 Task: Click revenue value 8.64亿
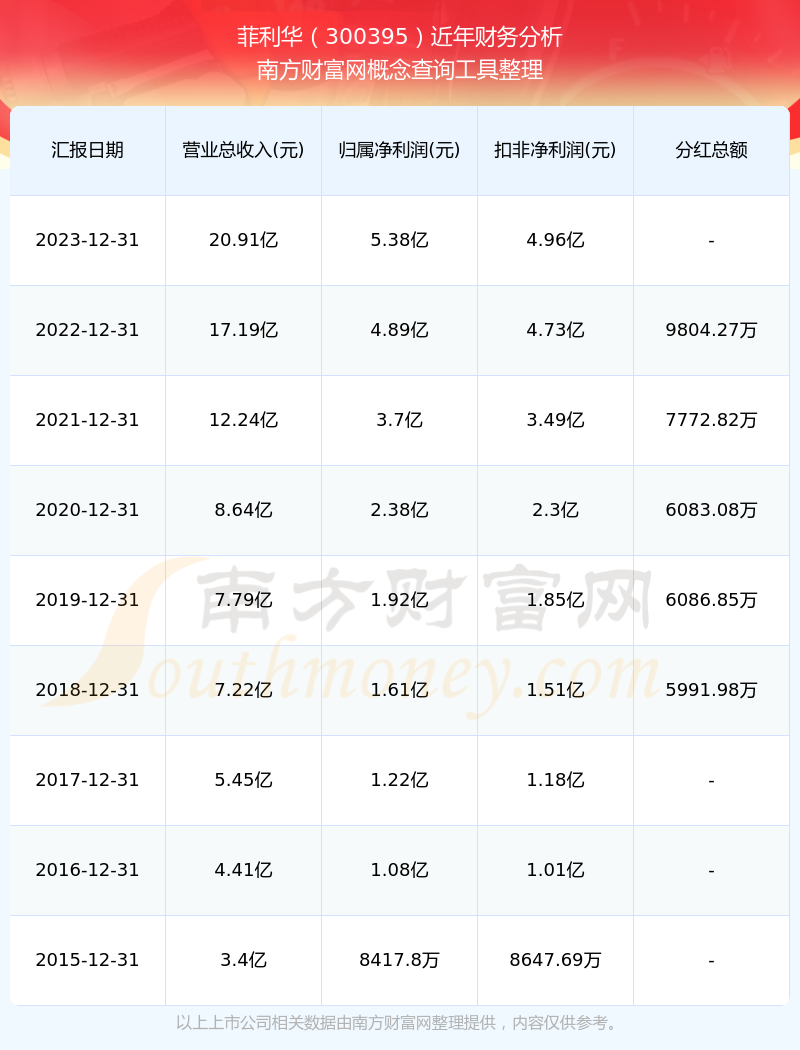pyautogui.click(x=244, y=510)
